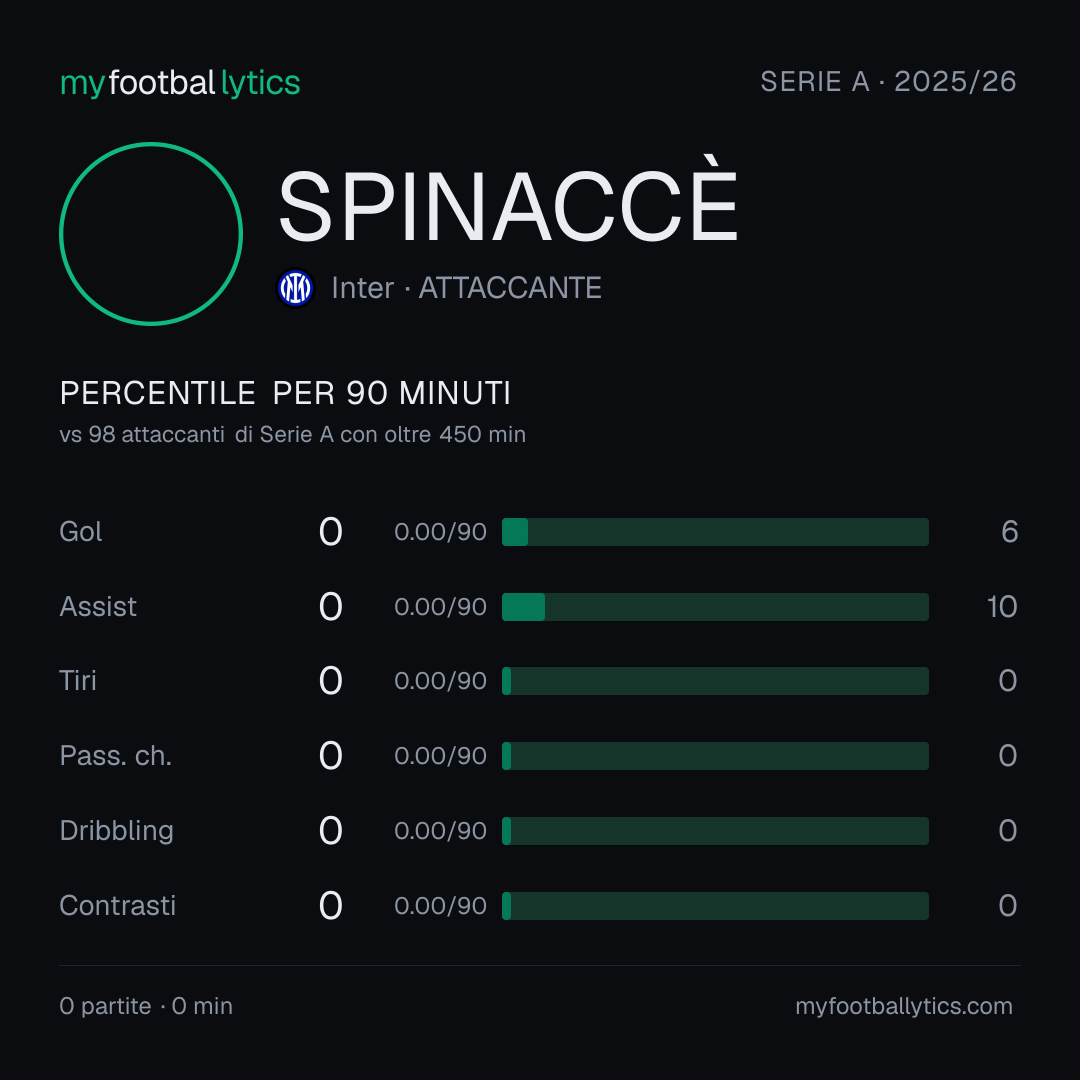Select the Dribbling percentile bar
The height and width of the screenshot is (1080, 1080).
click(x=715, y=831)
